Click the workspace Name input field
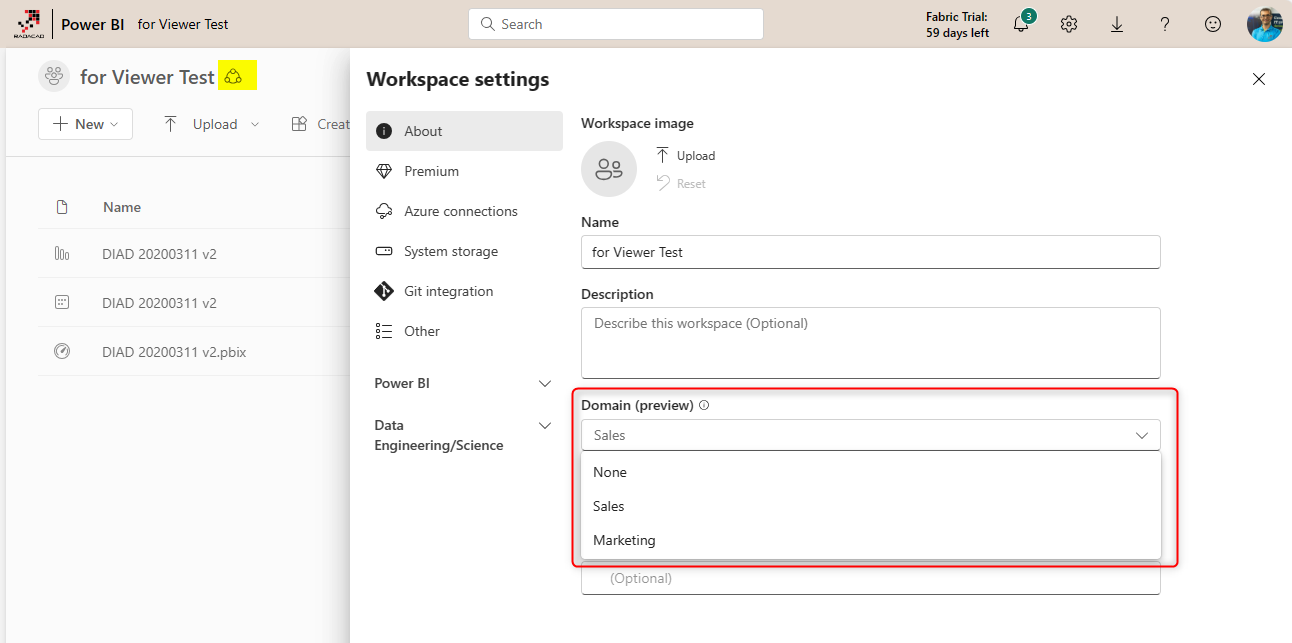The height and width of the screenshot is (643, 1292). [870, 252]
